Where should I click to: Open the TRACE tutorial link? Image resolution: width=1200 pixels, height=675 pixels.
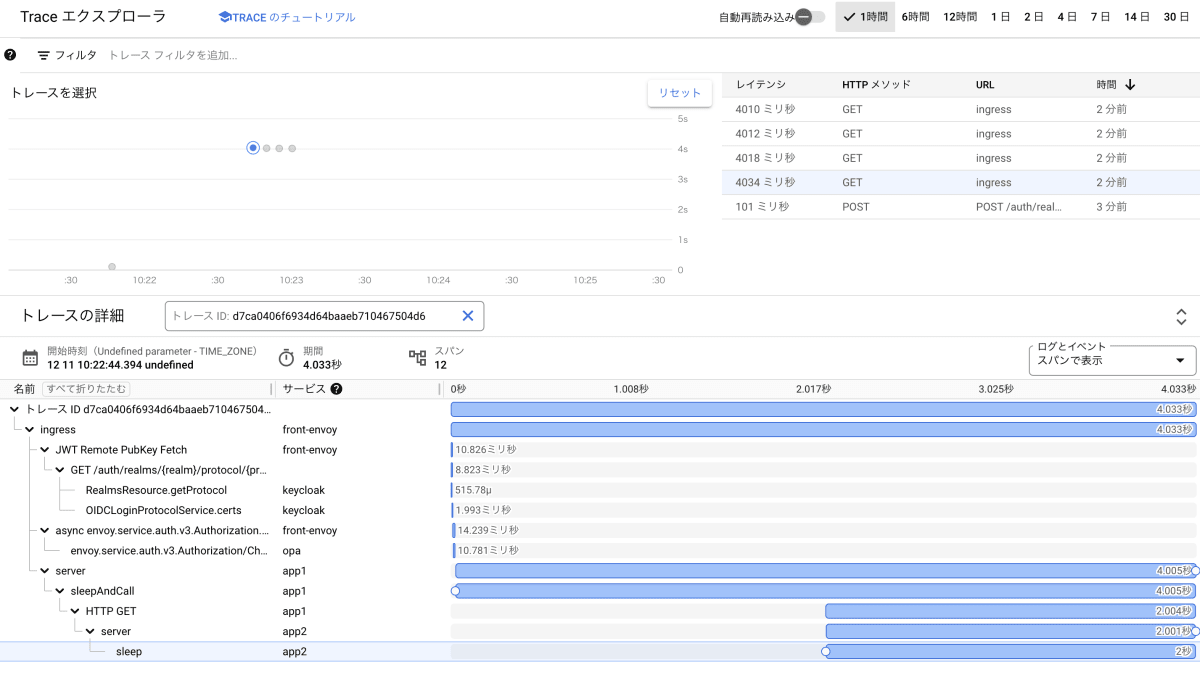click(287, 17)
